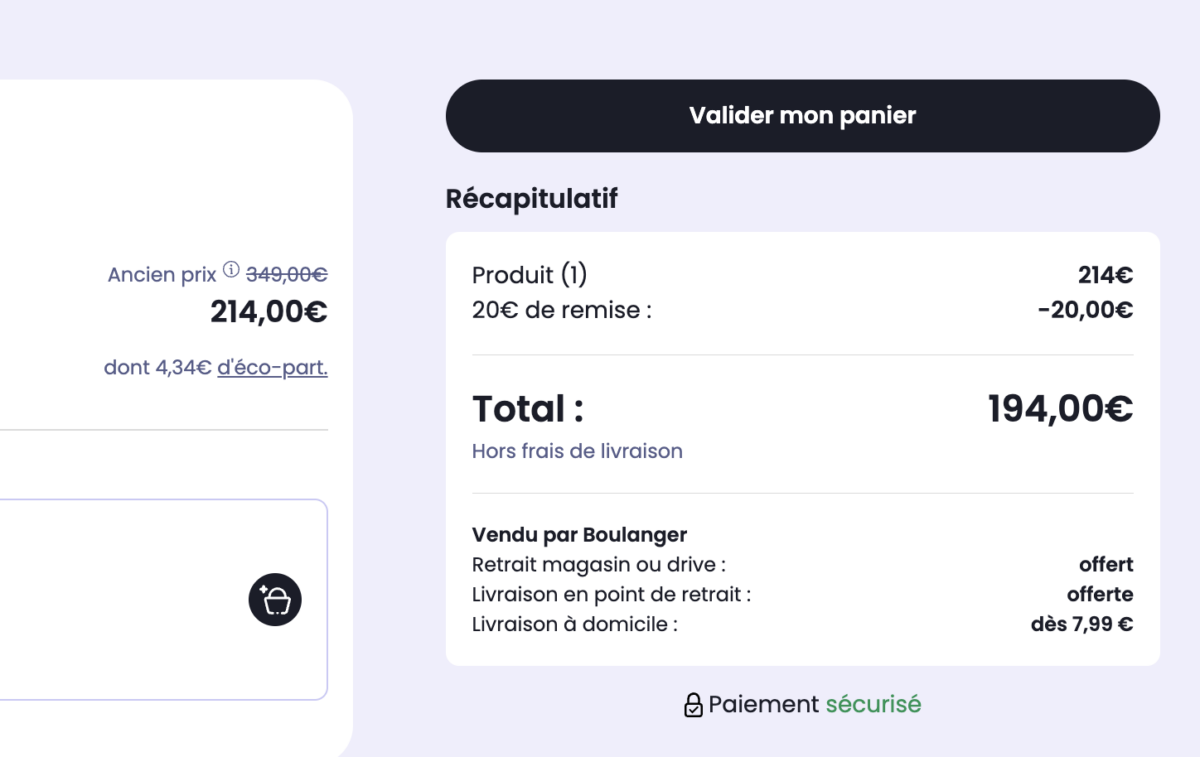Click the 20€ de remise label

pyautogui.click(x=561, y=310)
